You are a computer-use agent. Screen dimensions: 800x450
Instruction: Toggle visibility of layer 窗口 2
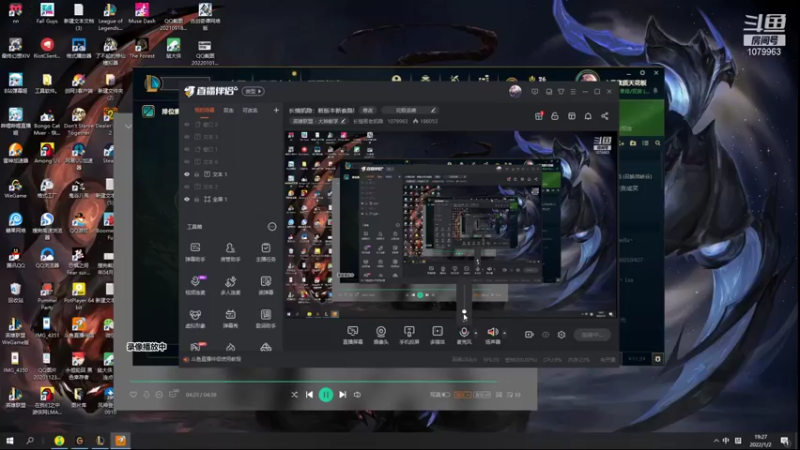pyautogui.click(x=187, y=124)
